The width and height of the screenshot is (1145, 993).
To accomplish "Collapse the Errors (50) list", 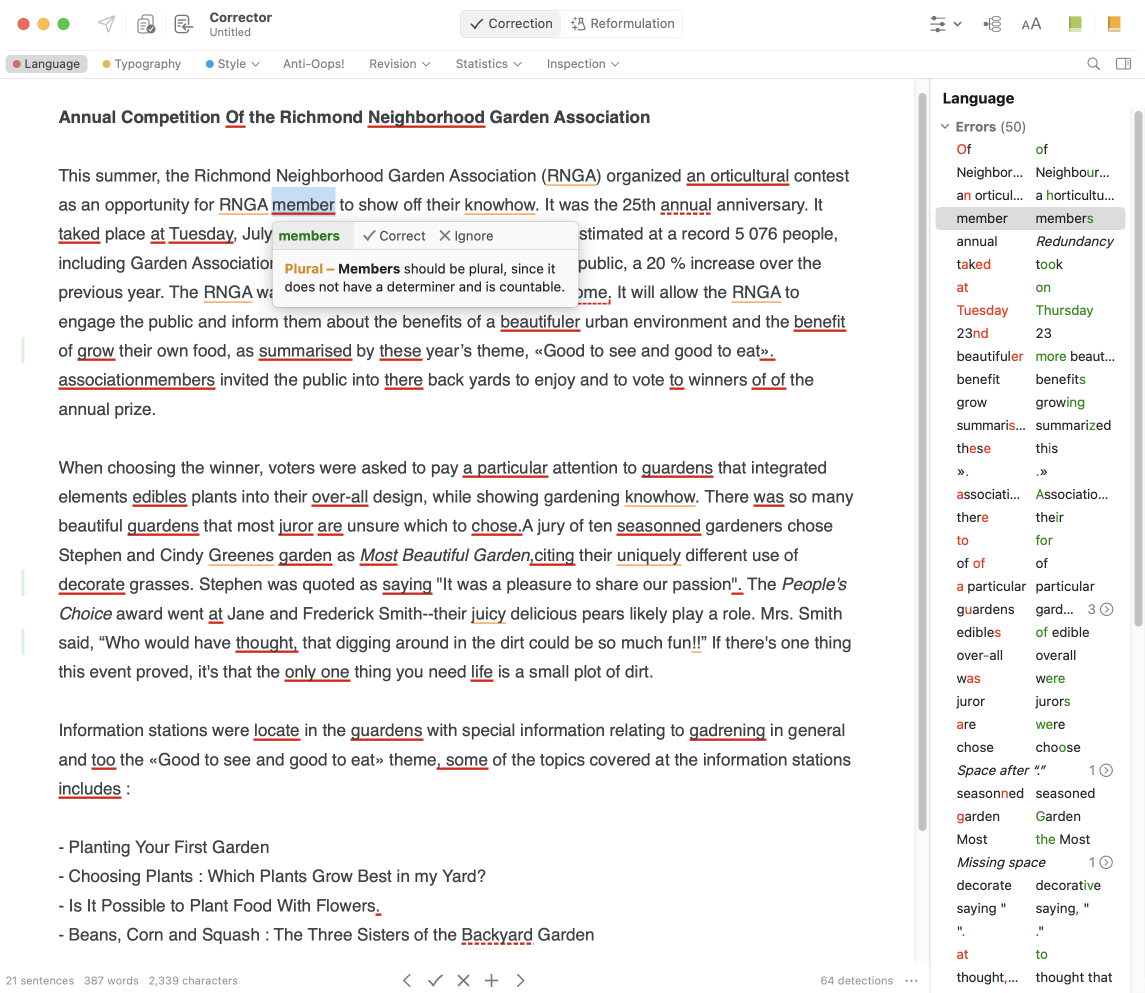I will (x=945, y=127).
